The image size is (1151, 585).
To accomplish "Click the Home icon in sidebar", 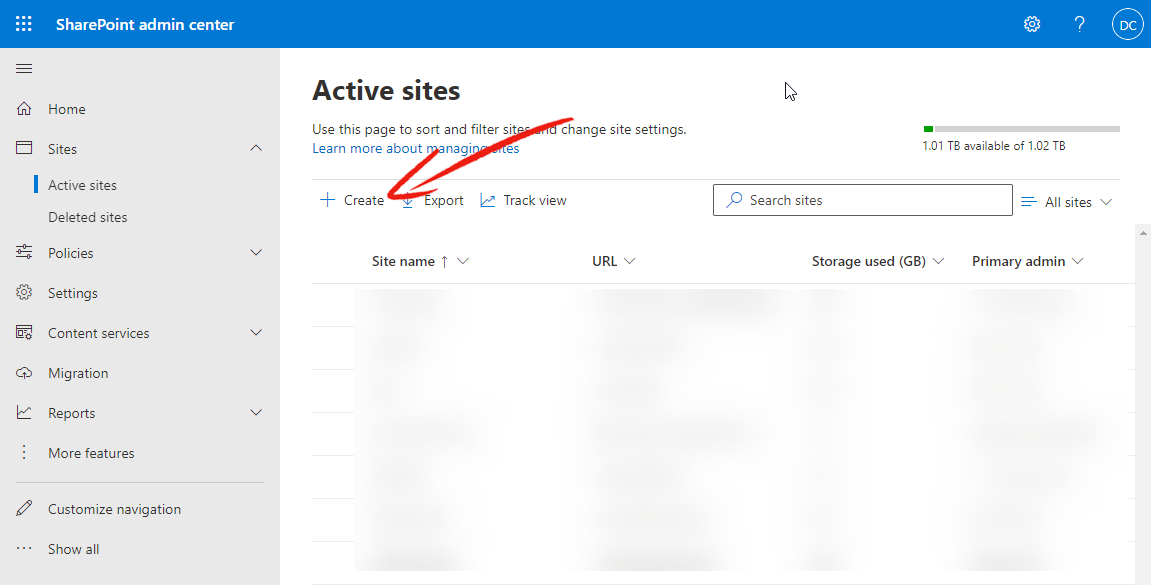I will point(24,109).
